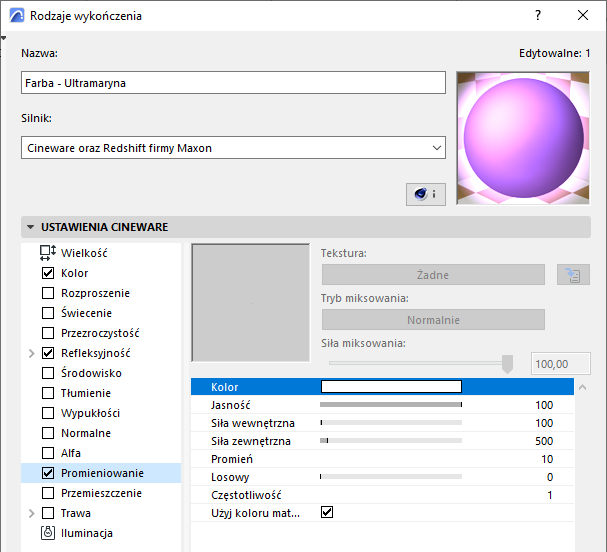This screenshot has height=552, width=607.
Task: Click the gray texture preview box
Action: pyautogui.click(x=250, y=303)
